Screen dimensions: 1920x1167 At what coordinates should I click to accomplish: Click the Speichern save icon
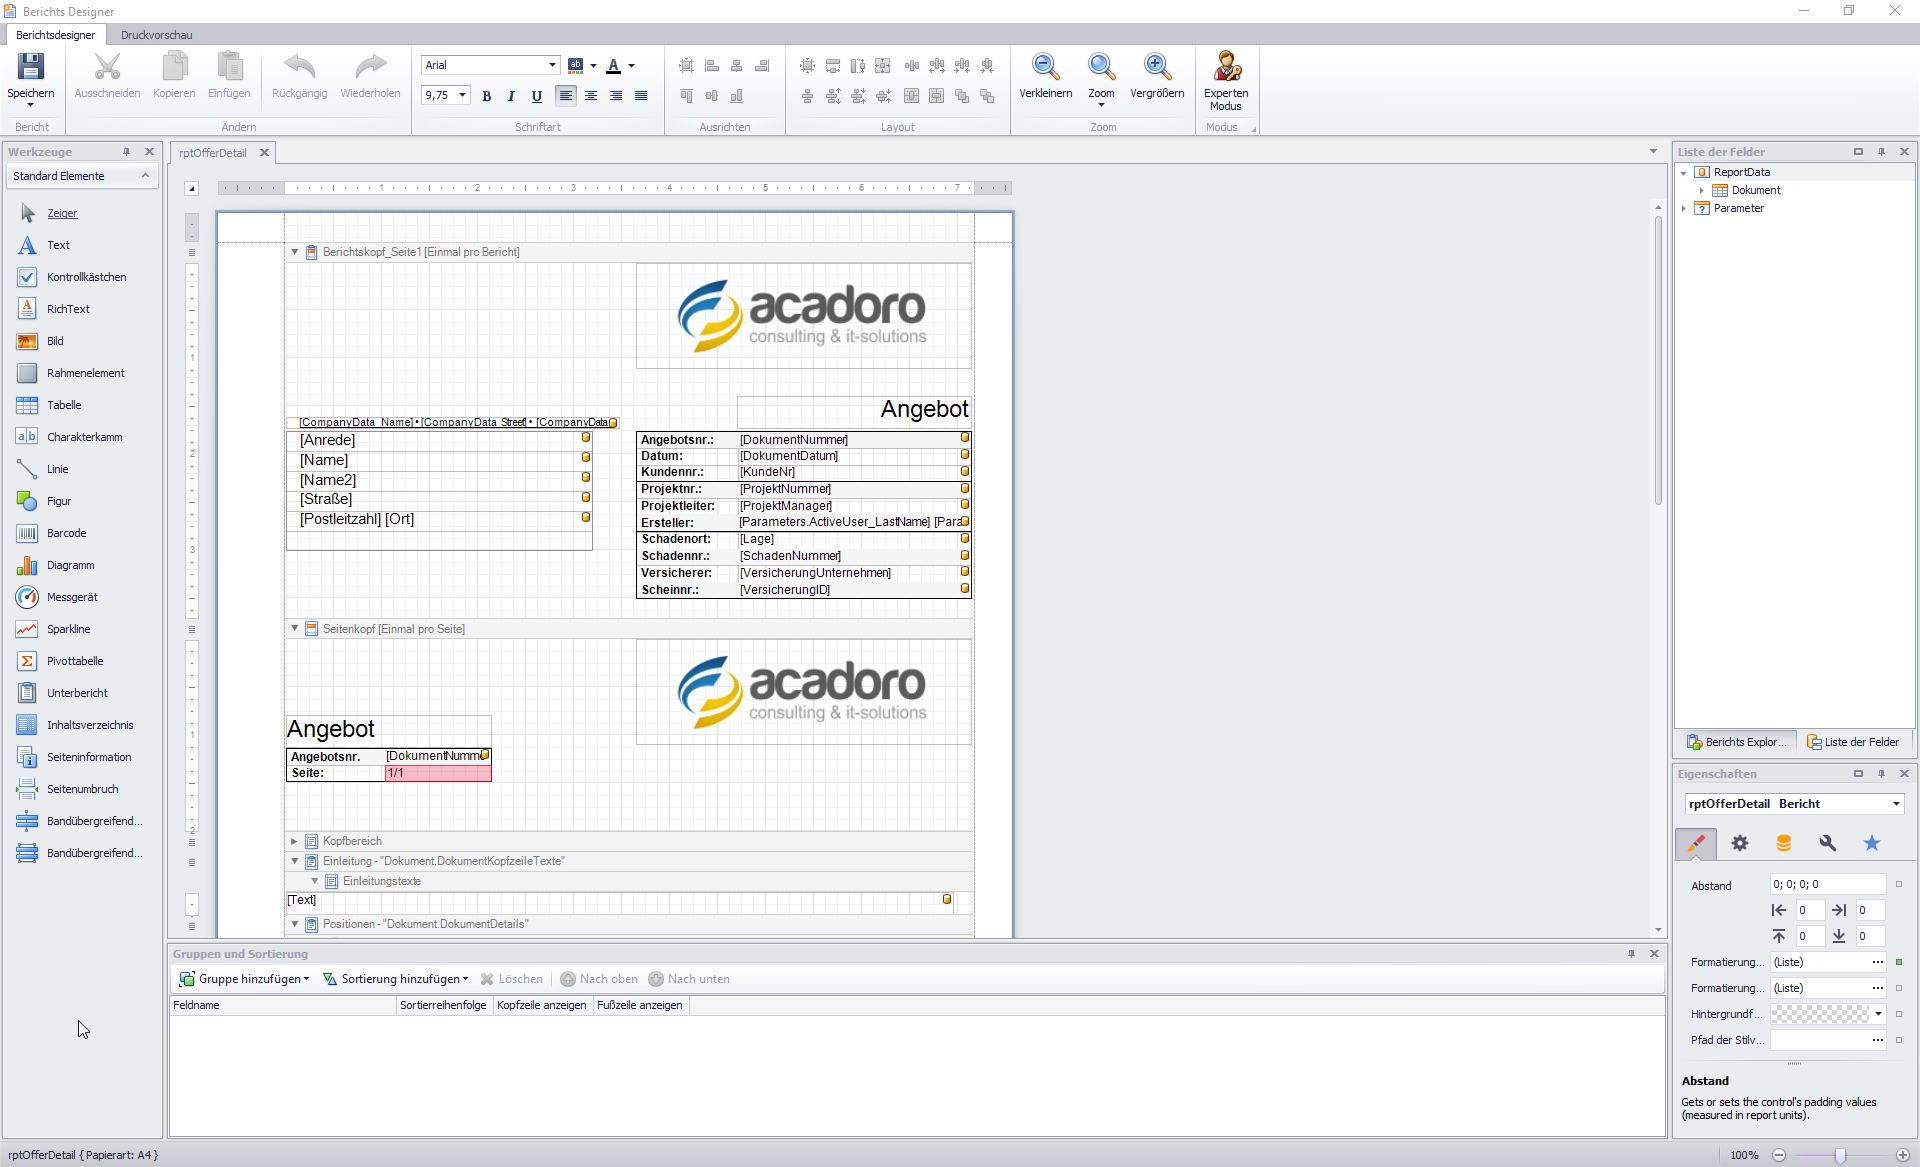pos(30,67)
